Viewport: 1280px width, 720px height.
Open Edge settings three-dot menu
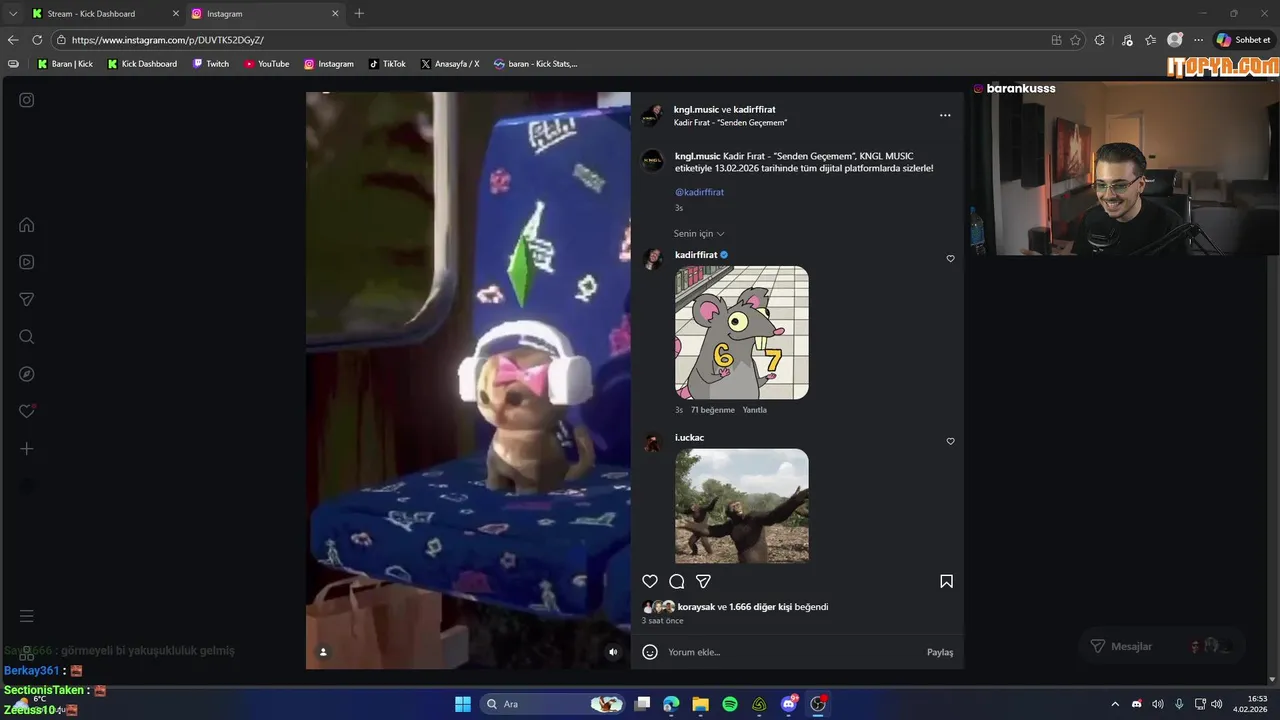point(1198,40)
